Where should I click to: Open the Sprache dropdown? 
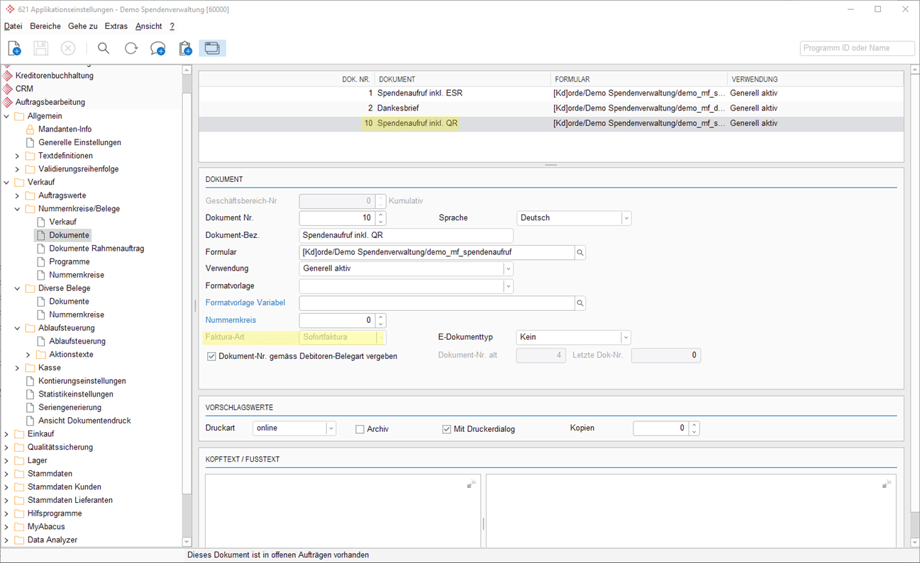point(626,218)
